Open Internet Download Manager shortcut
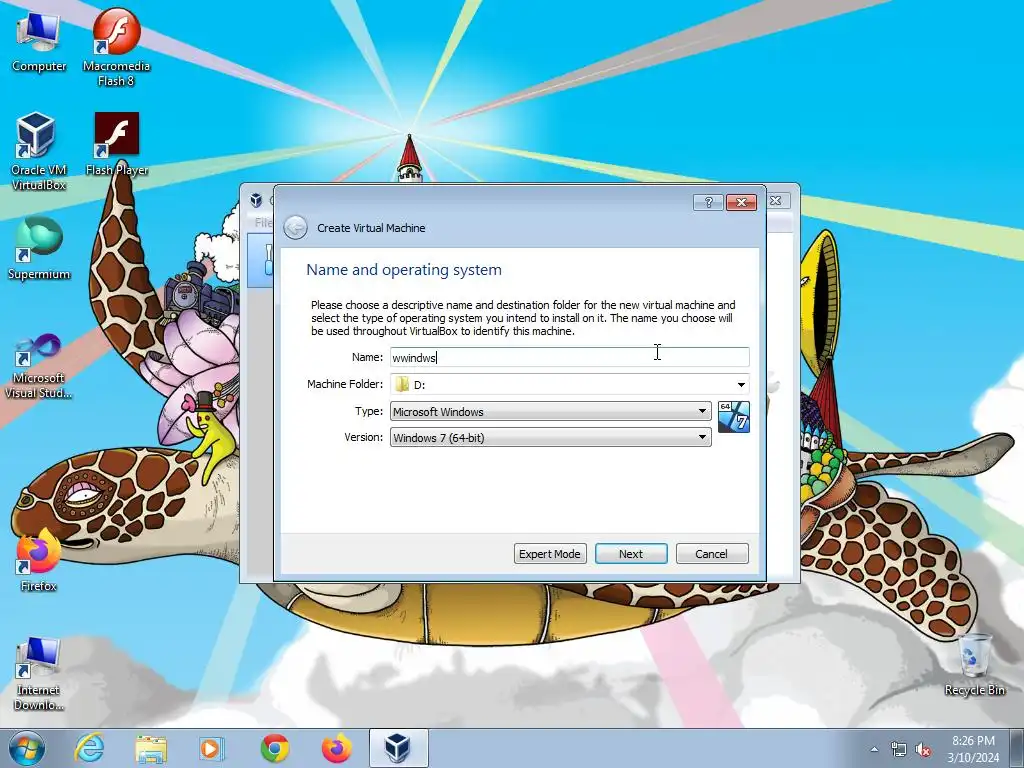Viewport: 1024px width, 768px height. pos(39,674)
